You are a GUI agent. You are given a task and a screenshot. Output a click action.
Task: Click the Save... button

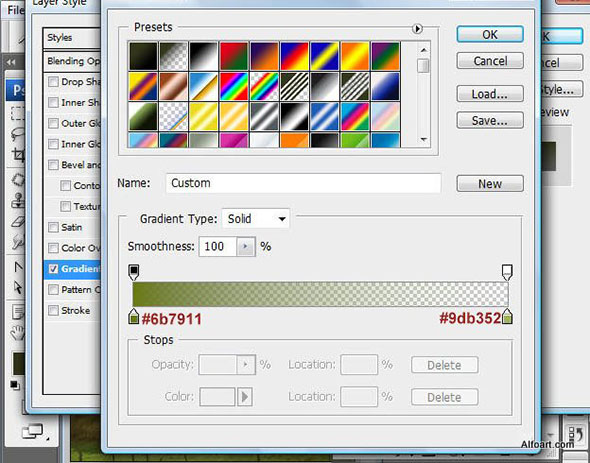(x=490, y=120)
